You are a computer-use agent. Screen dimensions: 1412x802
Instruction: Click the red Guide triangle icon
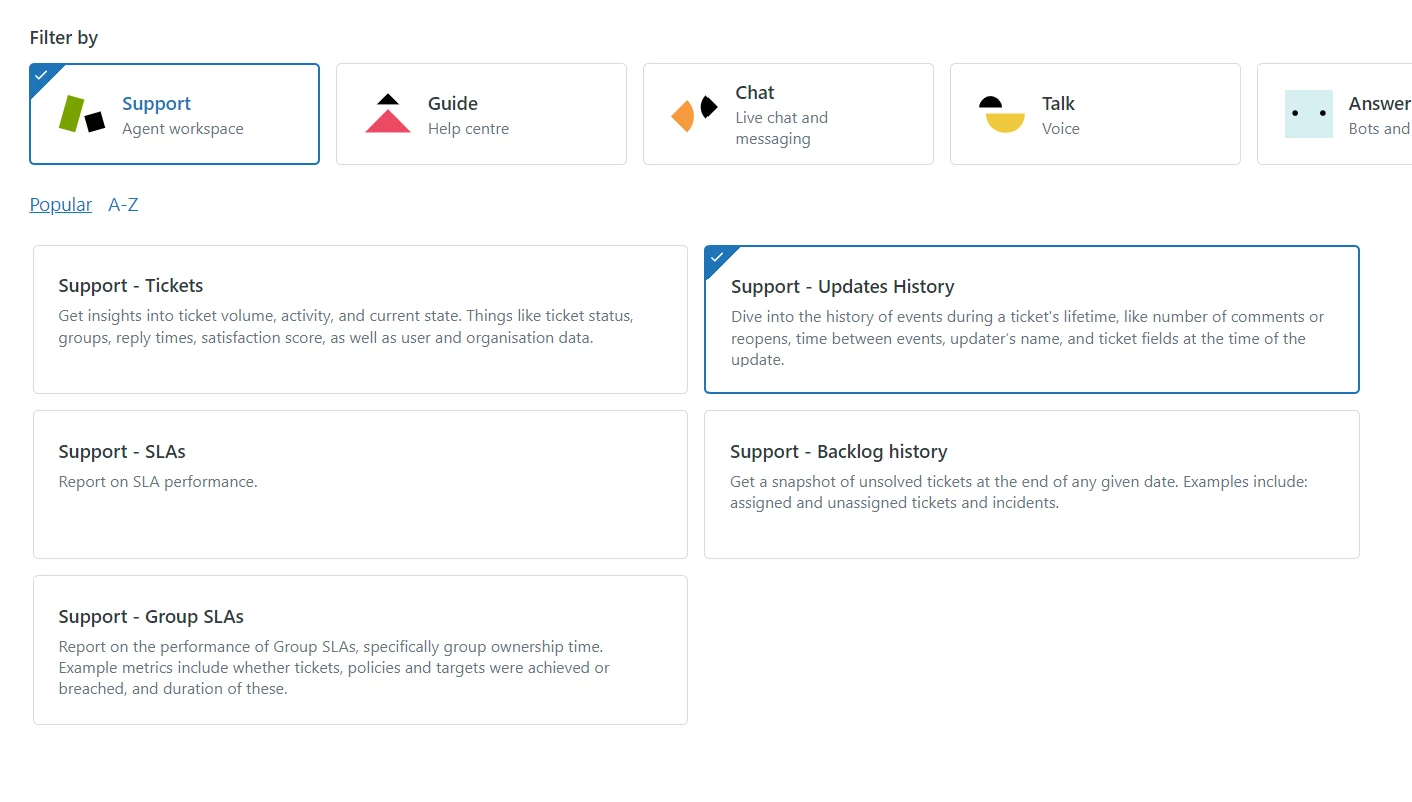point(388,114)
